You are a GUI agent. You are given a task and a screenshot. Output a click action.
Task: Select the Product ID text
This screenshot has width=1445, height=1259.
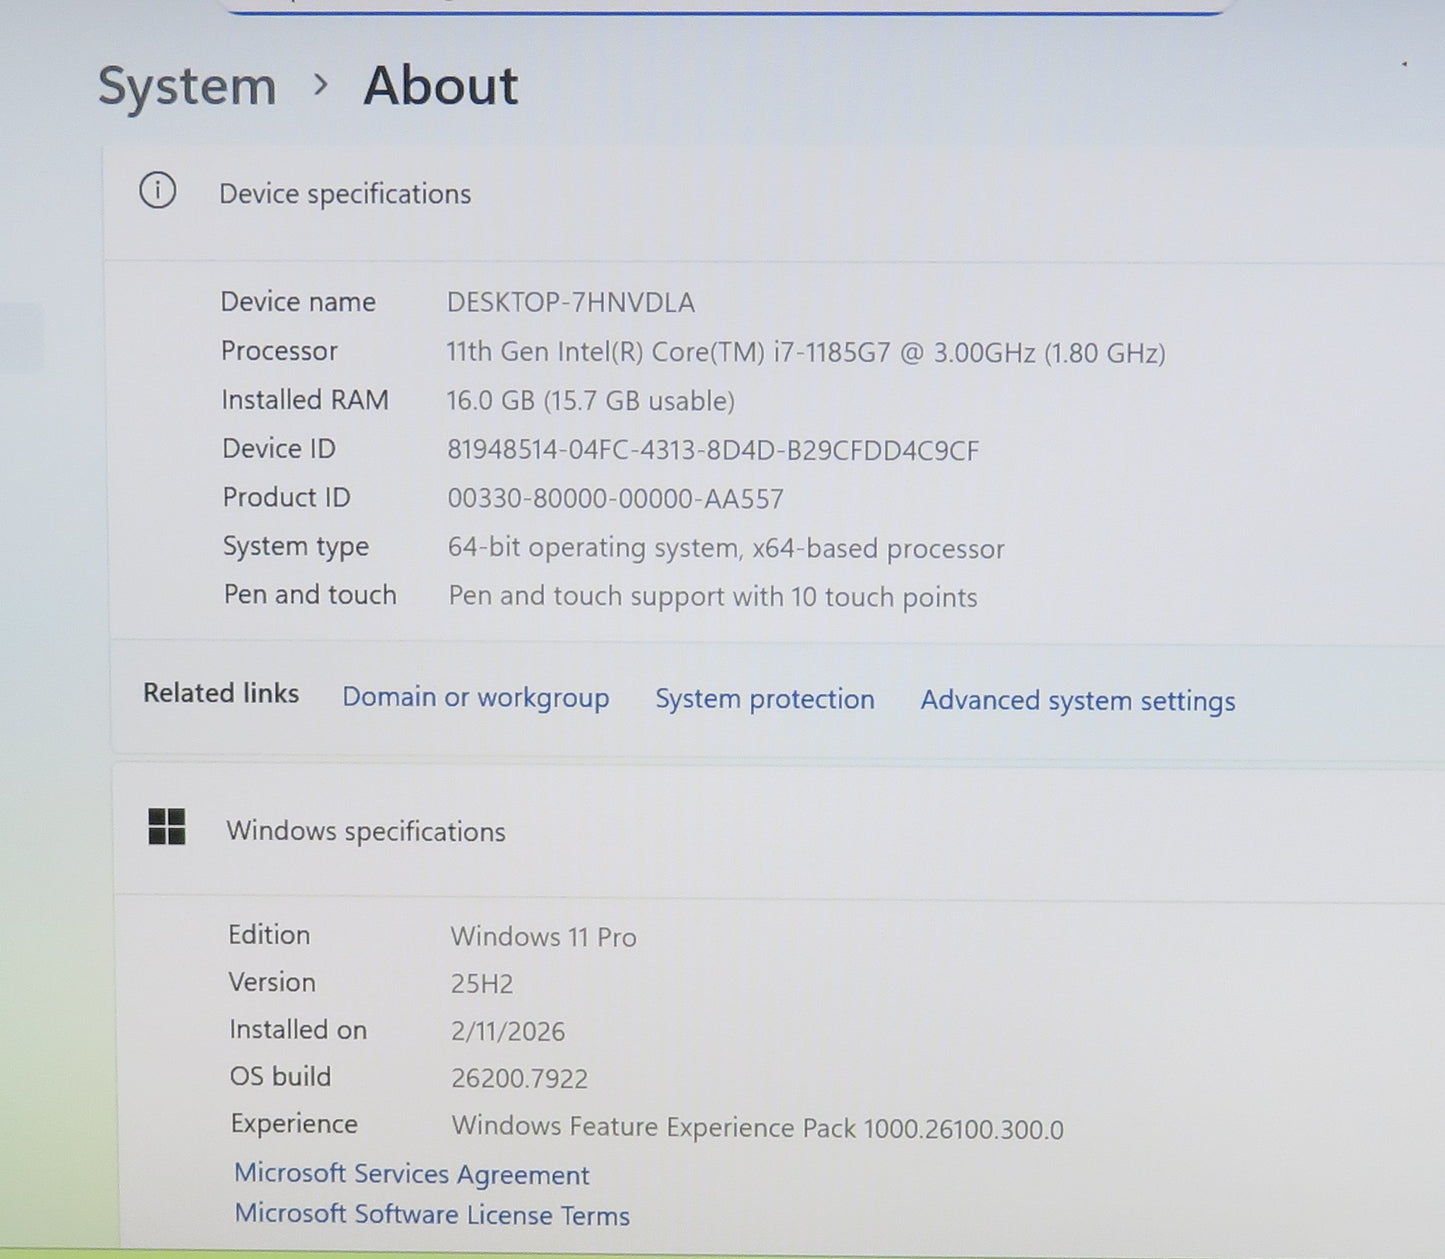(617, 498)
